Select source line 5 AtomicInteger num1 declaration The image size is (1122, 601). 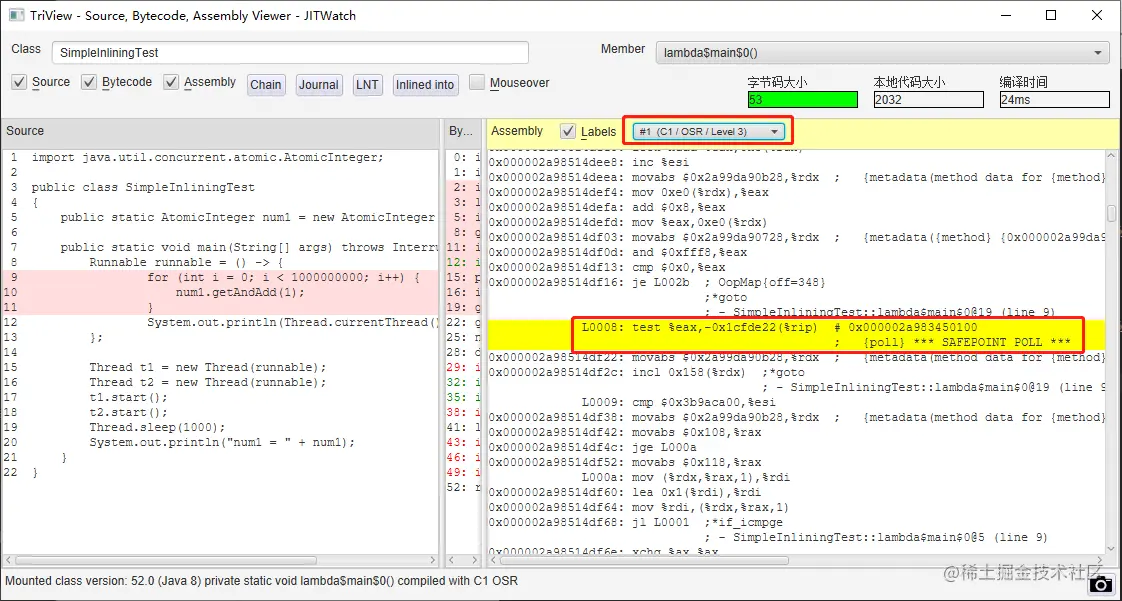[220, 218]
